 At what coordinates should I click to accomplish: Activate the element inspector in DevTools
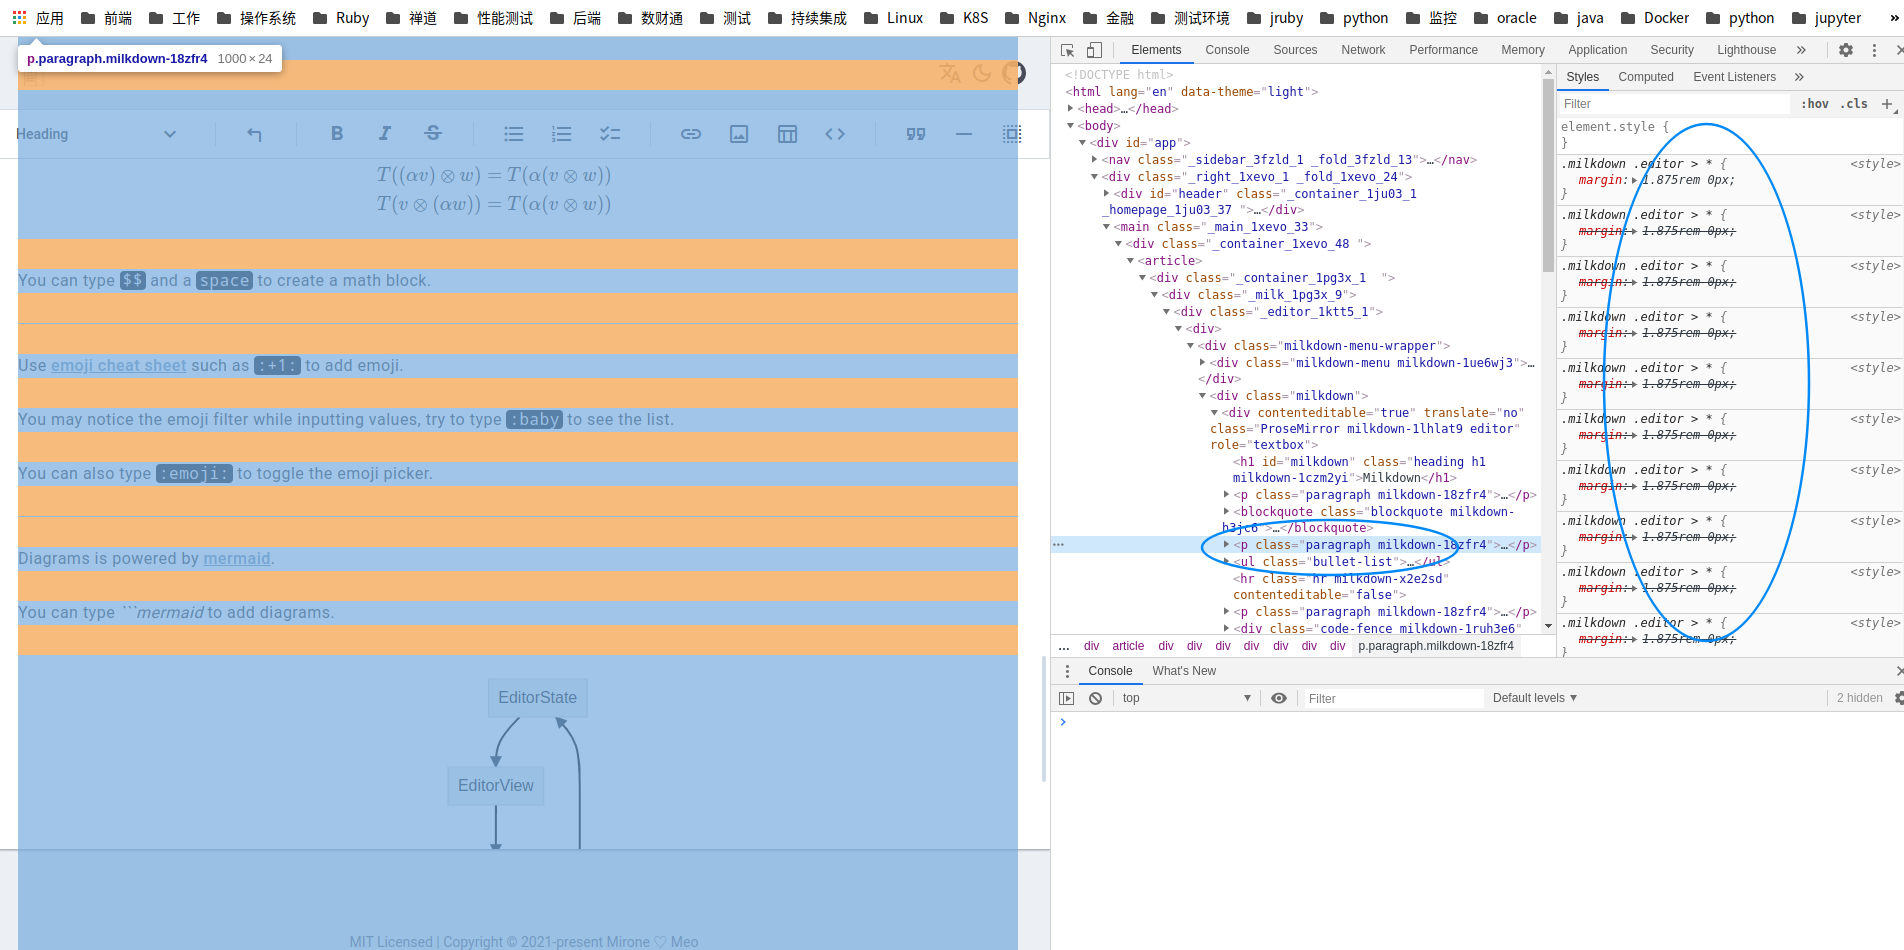(1067, 49)
